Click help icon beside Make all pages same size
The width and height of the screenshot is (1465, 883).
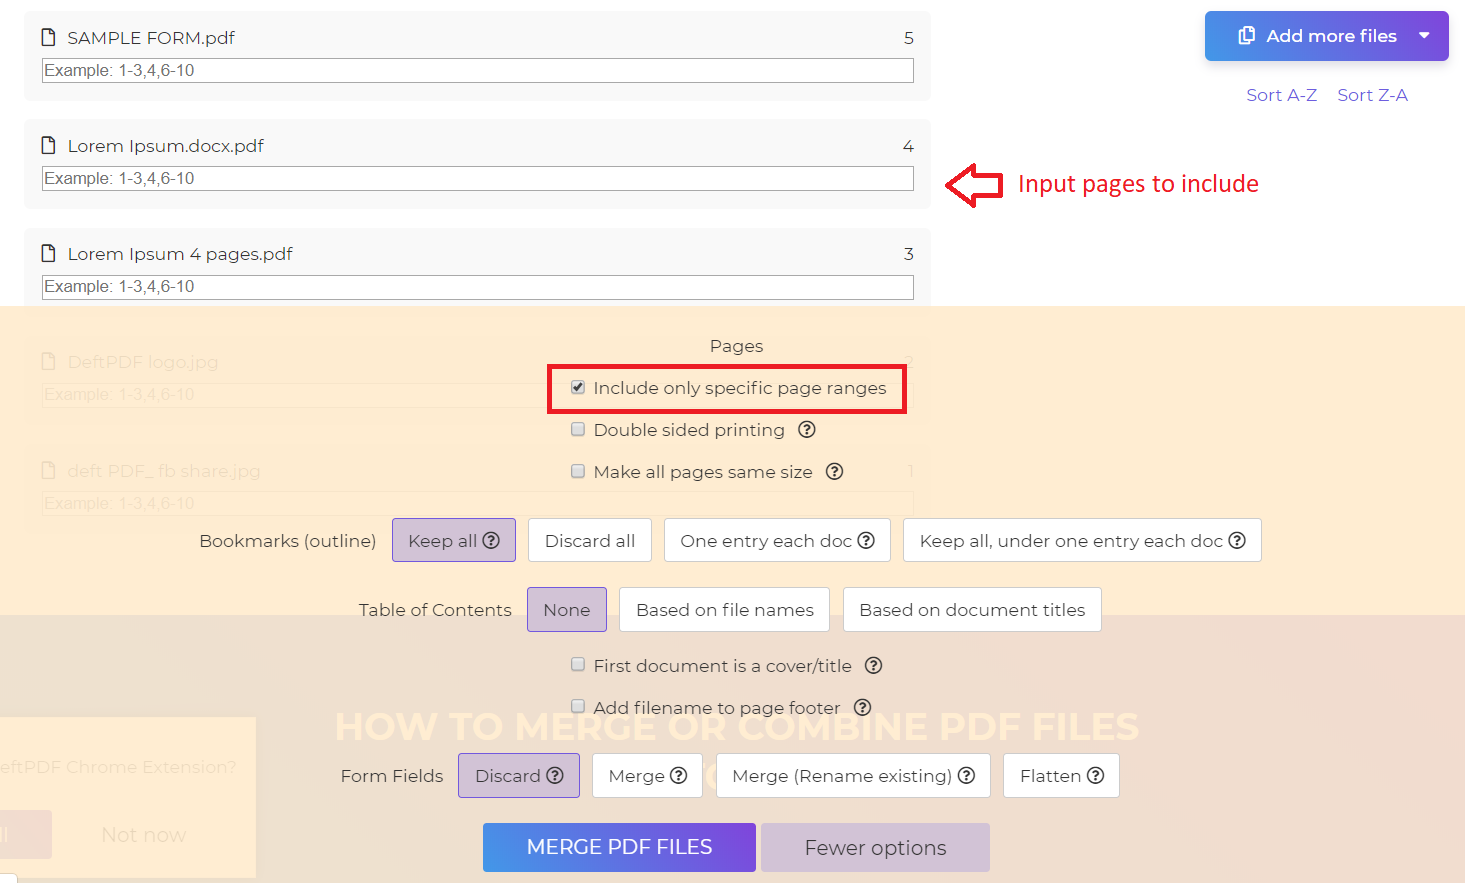pyautogui.click(x=835, y=472)
